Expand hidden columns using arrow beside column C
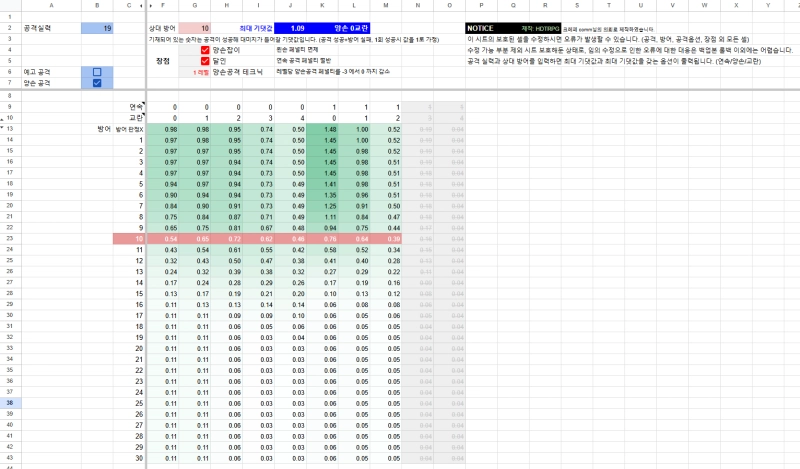 coord(139,5)
